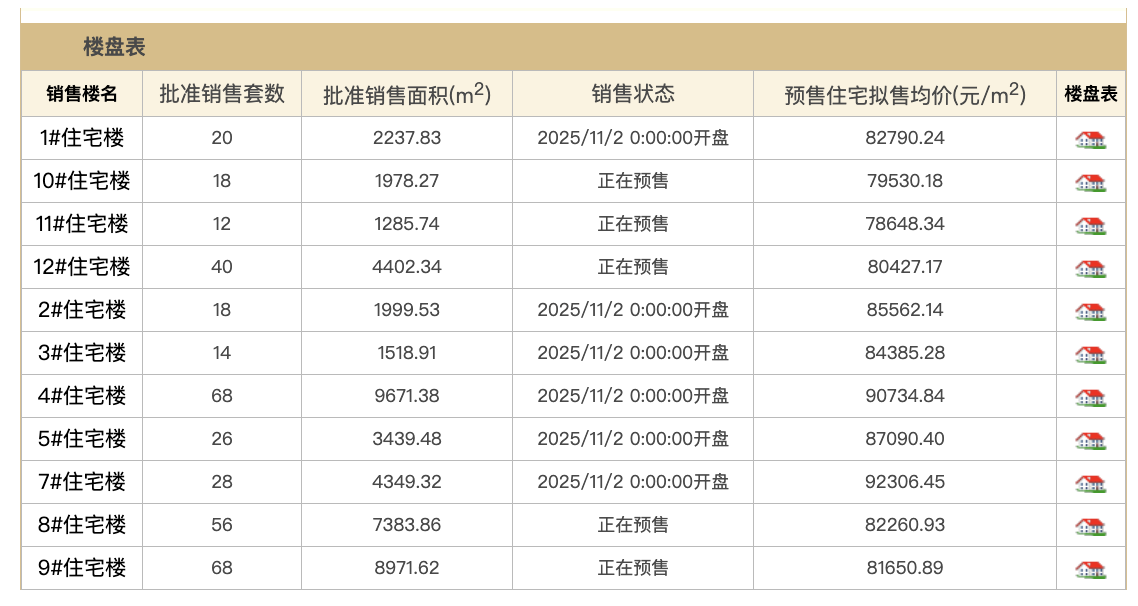
Task: Open the house icon in 10#住宅楼 row
Action: 1090,183
